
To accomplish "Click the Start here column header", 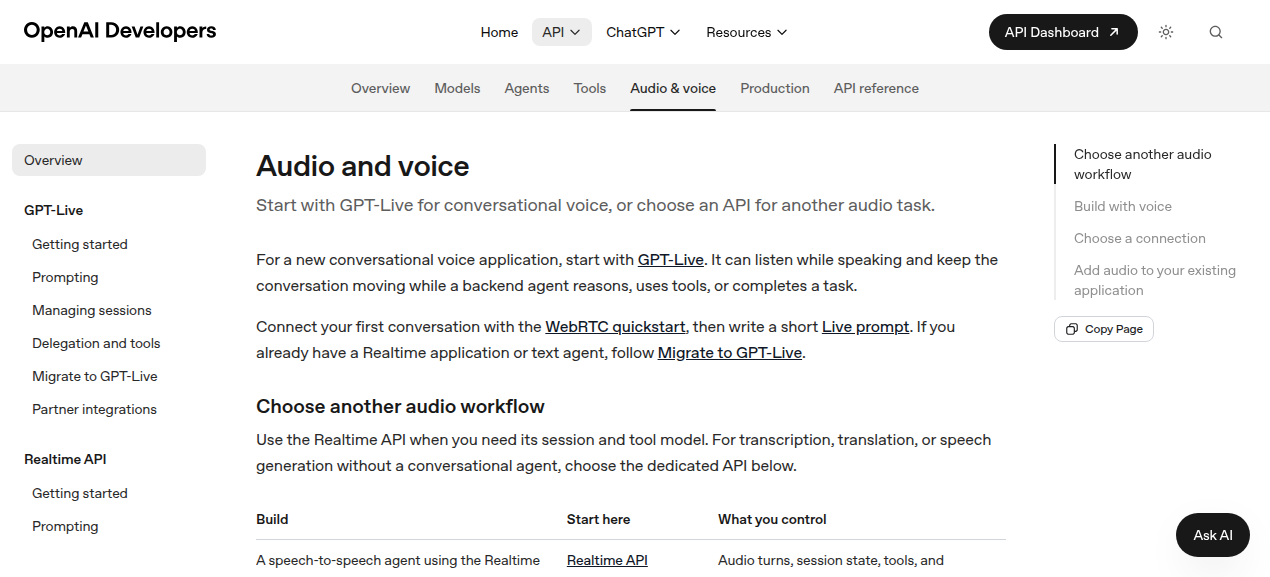I will 599,519.
